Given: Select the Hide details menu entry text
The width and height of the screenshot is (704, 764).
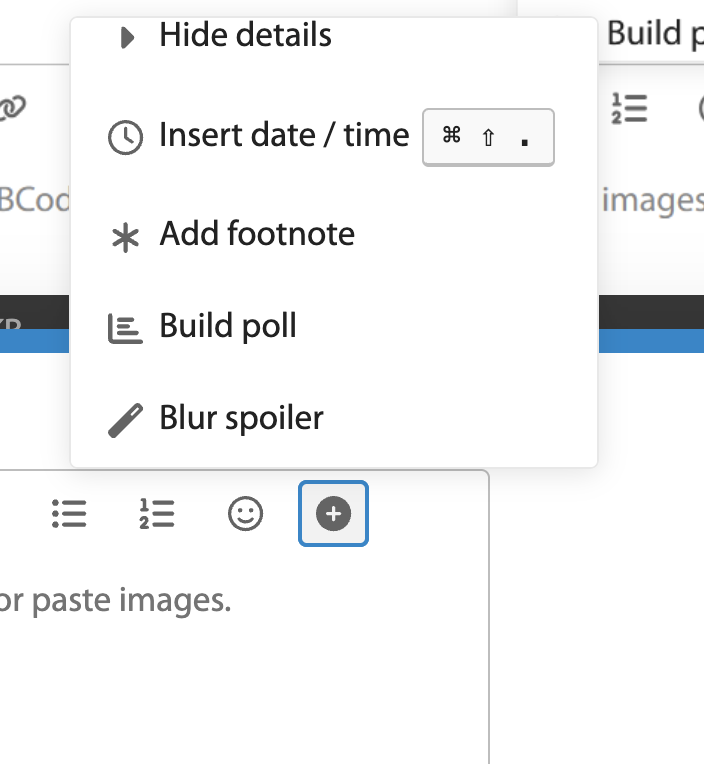Looking at the screenshot, I should 245,36.
